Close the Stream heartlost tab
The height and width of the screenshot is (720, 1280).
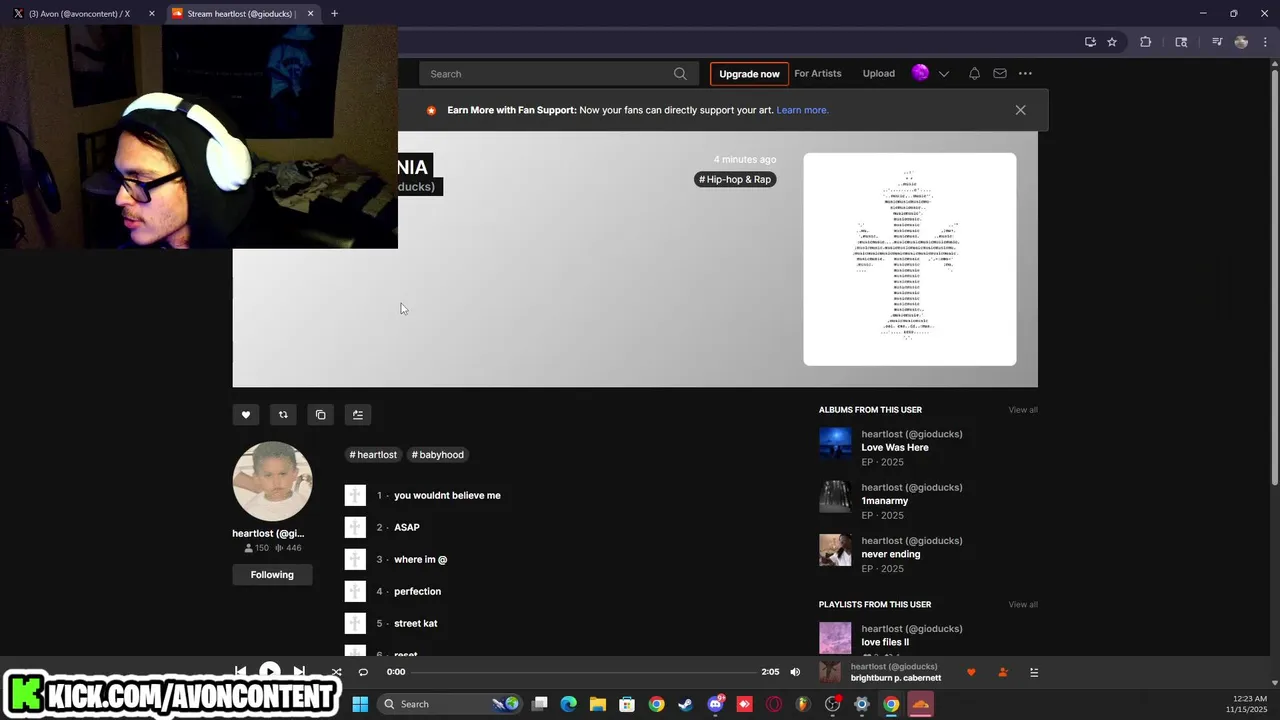[310, 14]
